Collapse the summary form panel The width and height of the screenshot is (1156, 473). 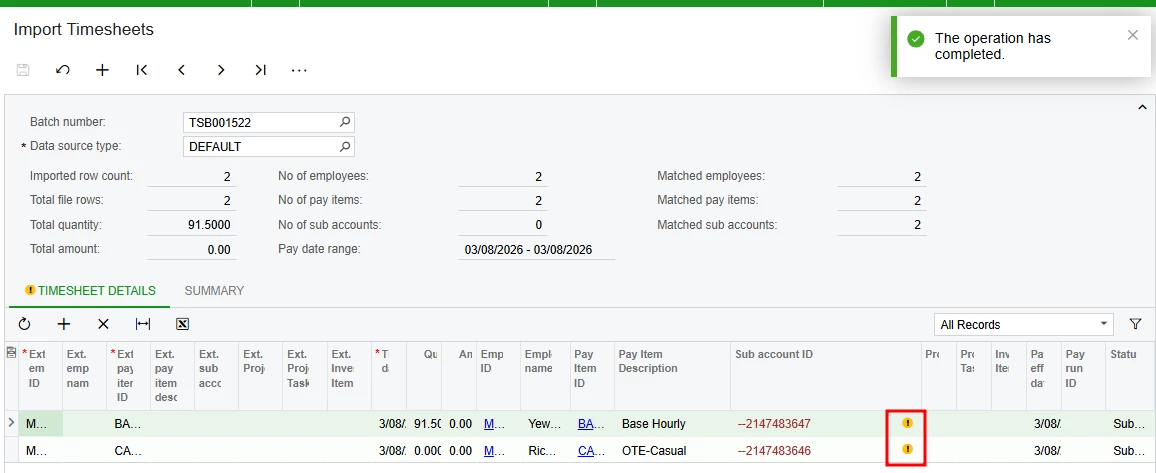[1142, 108]
